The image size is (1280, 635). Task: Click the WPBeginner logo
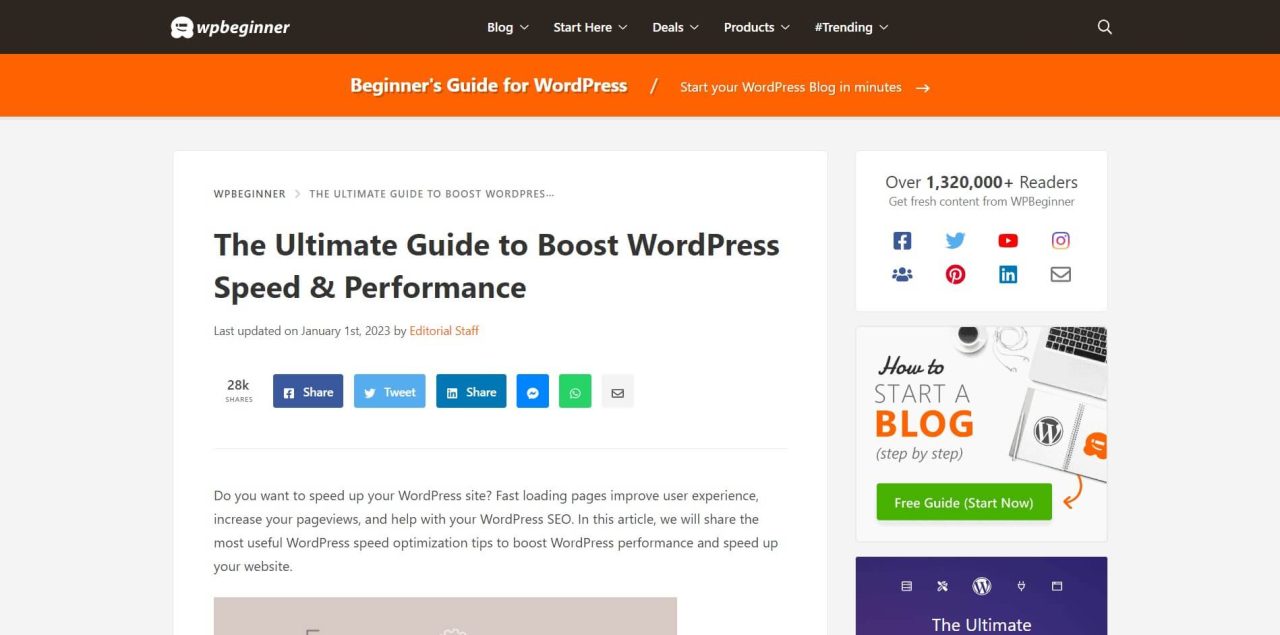230,27
